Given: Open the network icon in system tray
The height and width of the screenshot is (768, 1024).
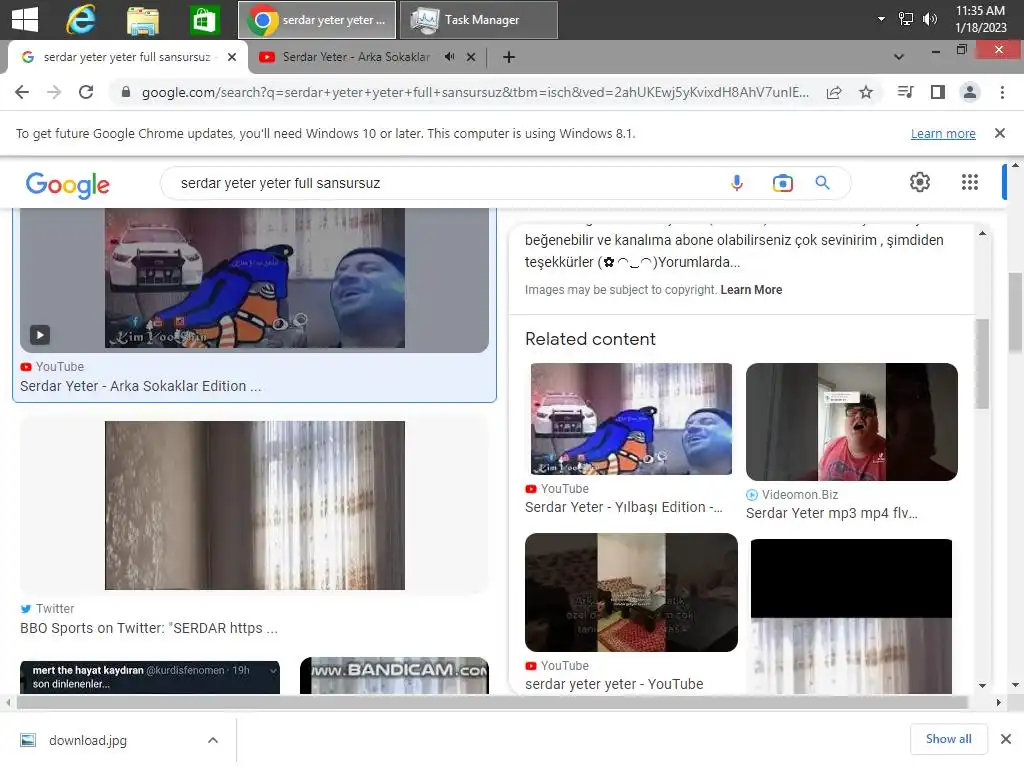Looking at the screenshot, I should click(x=906, y=19).
